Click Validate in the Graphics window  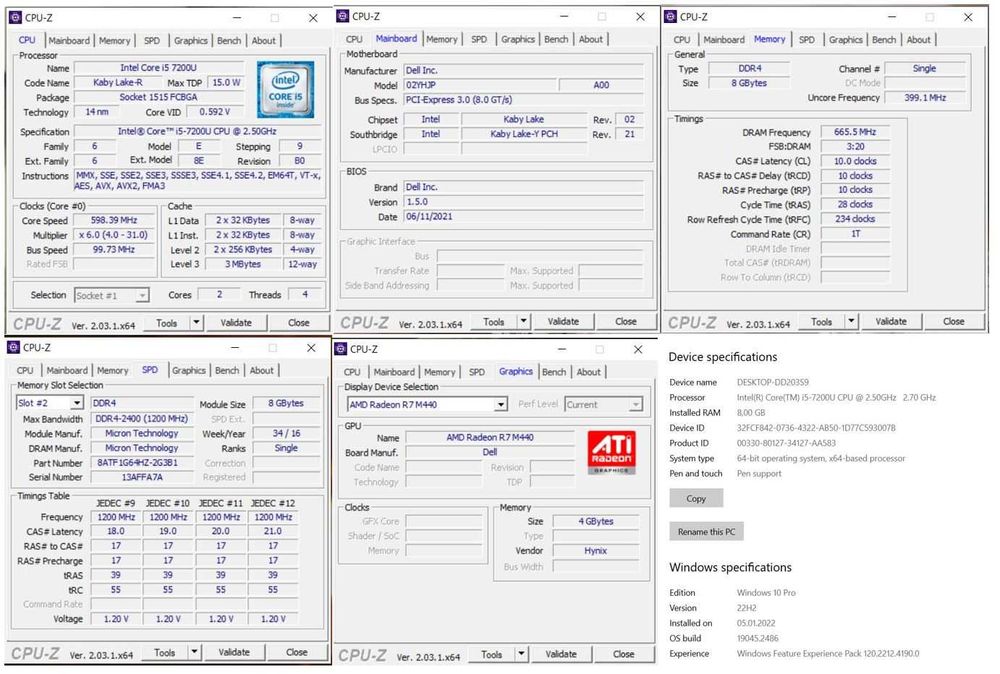click(561, 654)
